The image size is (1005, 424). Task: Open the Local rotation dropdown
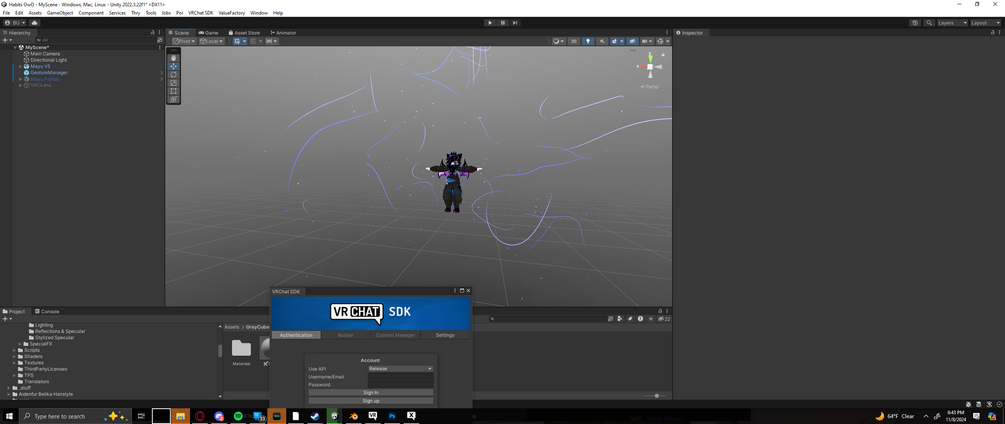click(x=212, y=41)
